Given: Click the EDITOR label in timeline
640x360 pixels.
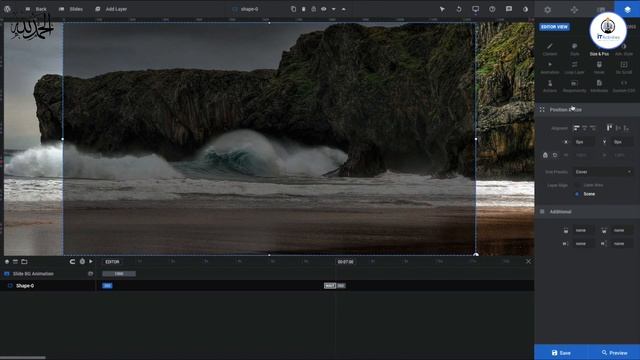Looking at the screenshot, I should pyautogui.click(x=112, y=262).
